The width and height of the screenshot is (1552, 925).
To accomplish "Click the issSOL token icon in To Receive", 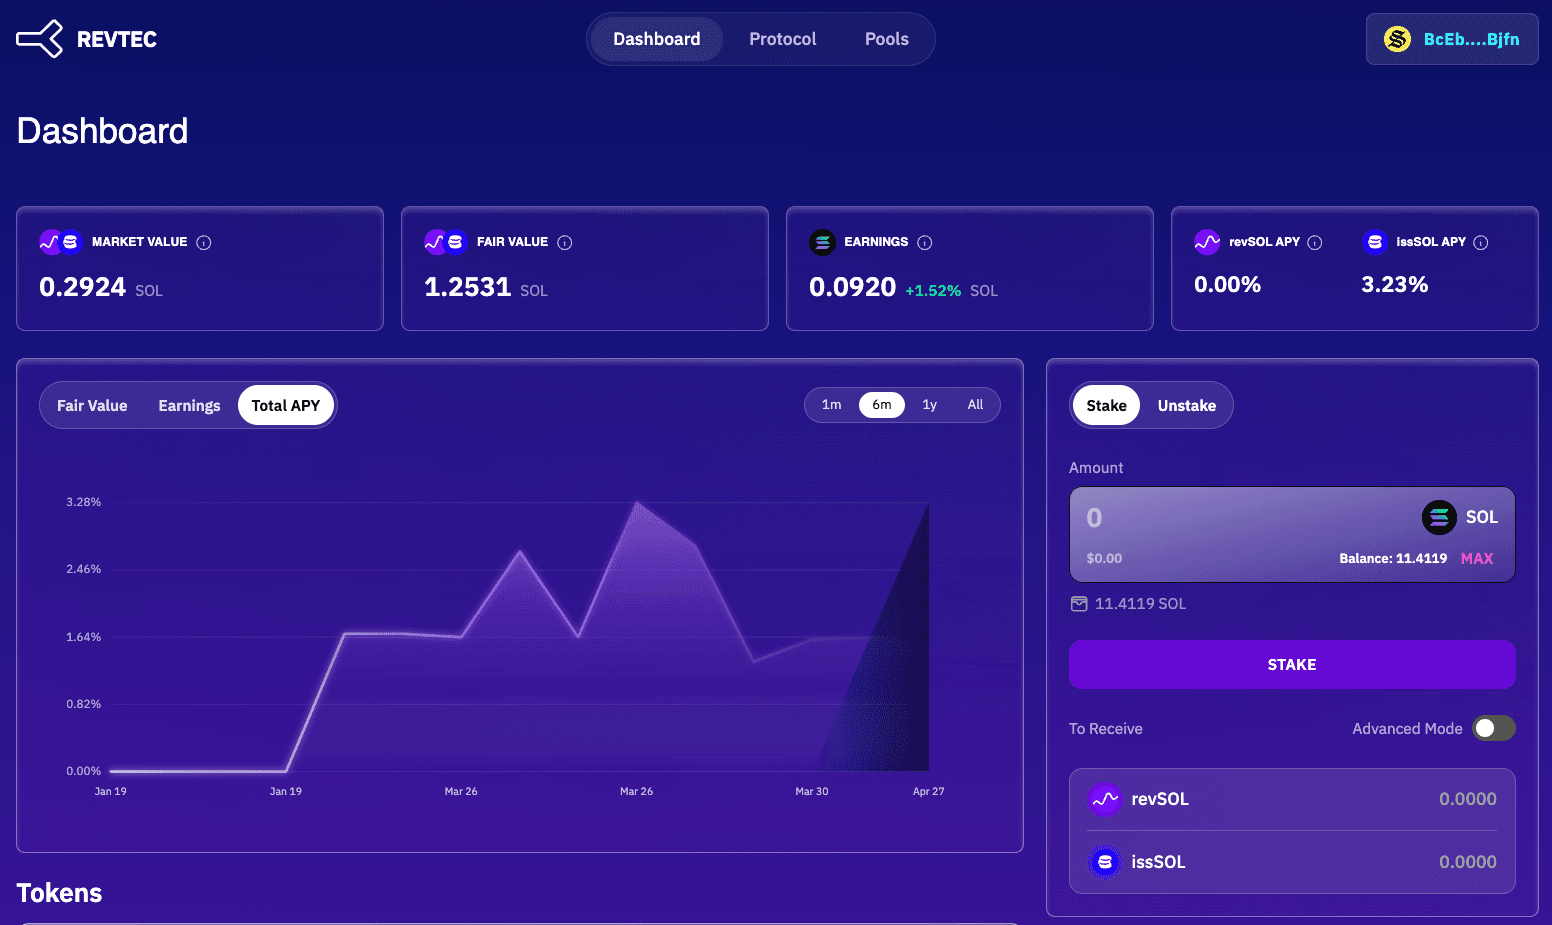I will [x=1105, y=862].
